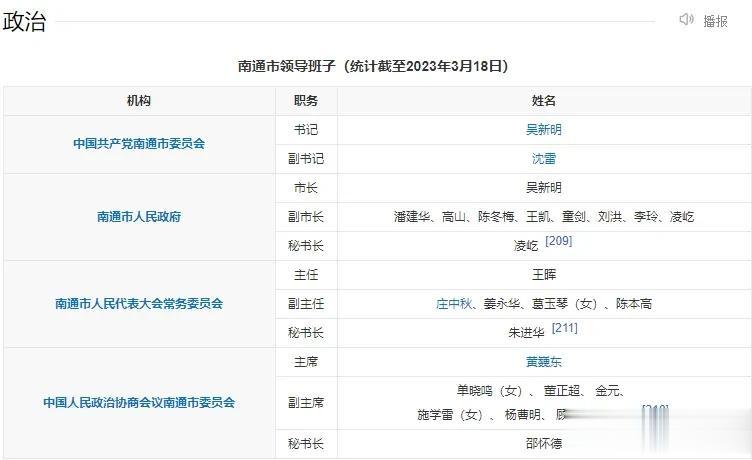Image resolution: width=752 pixels, height=460 pixels.
Task: Click the name 葛玉琴（女） in the 副主任 row
Action: [564, 304]
